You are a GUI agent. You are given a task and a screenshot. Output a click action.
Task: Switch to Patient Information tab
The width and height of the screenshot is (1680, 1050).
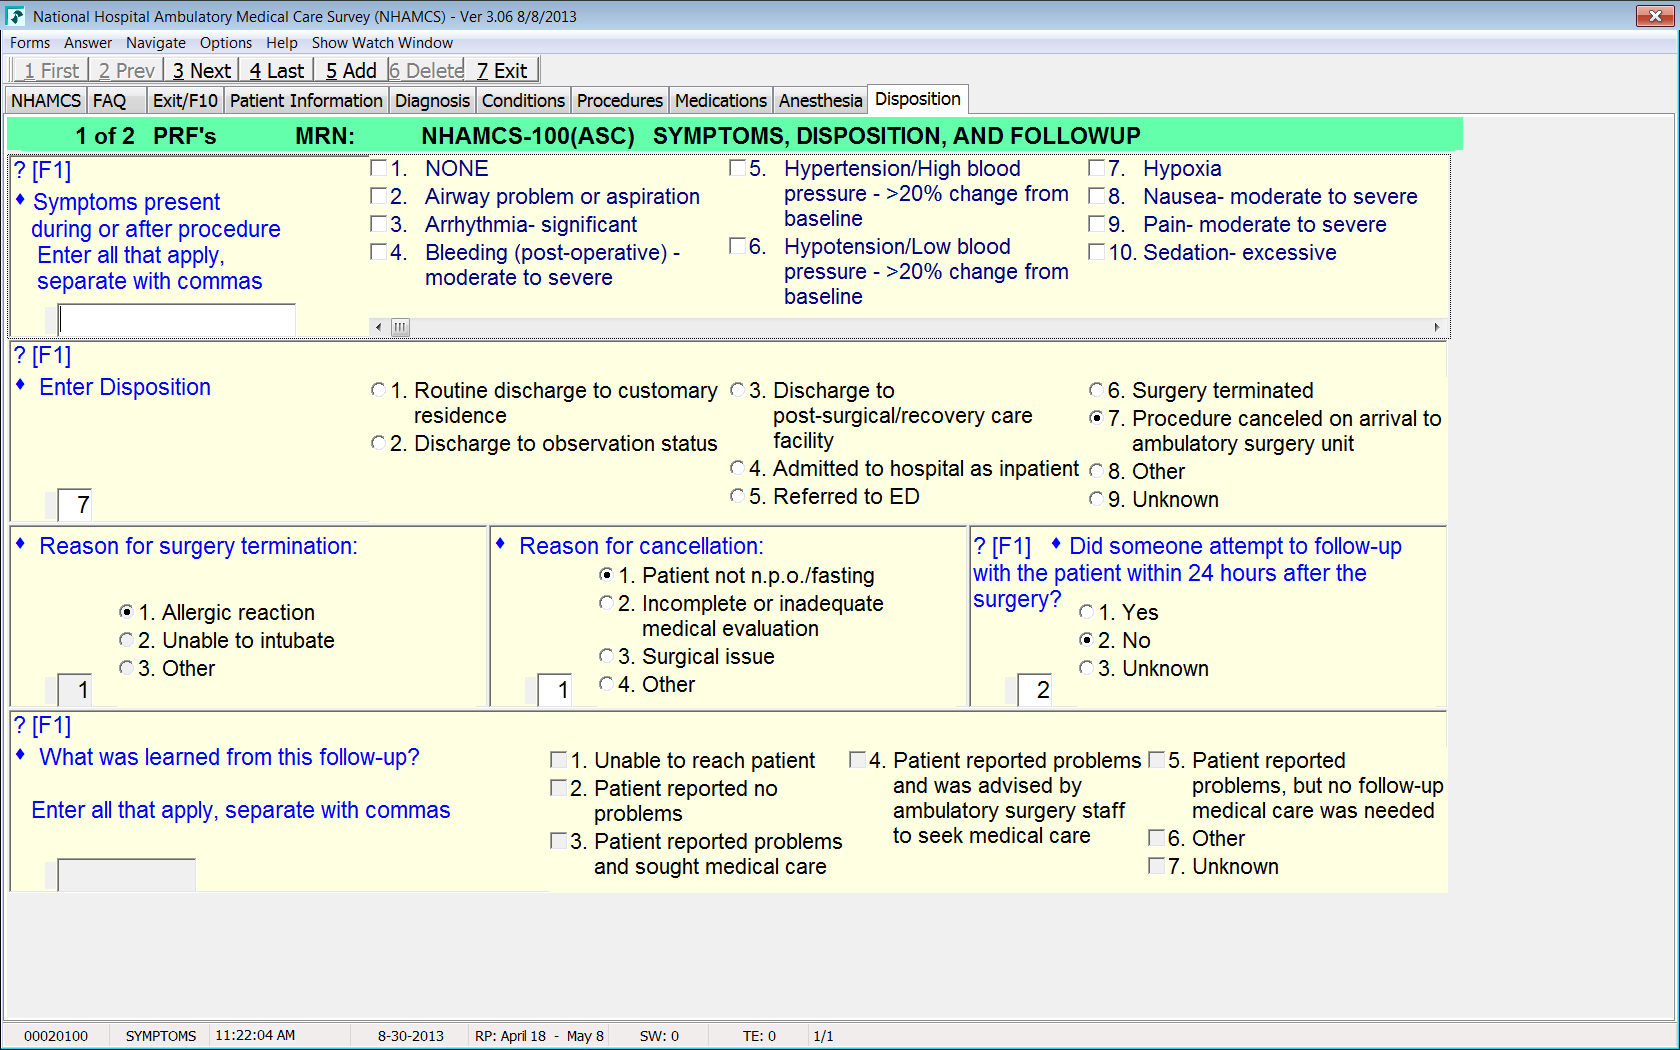coord(306,101)
